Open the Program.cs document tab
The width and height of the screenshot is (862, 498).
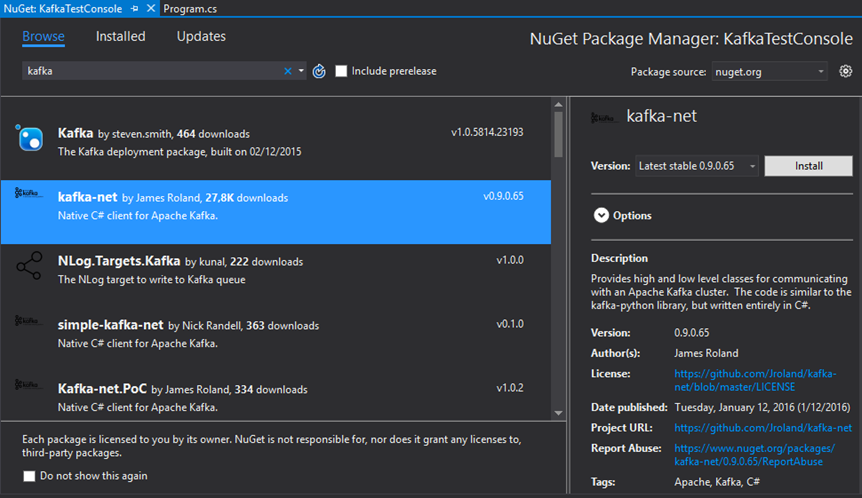[190, 9]
